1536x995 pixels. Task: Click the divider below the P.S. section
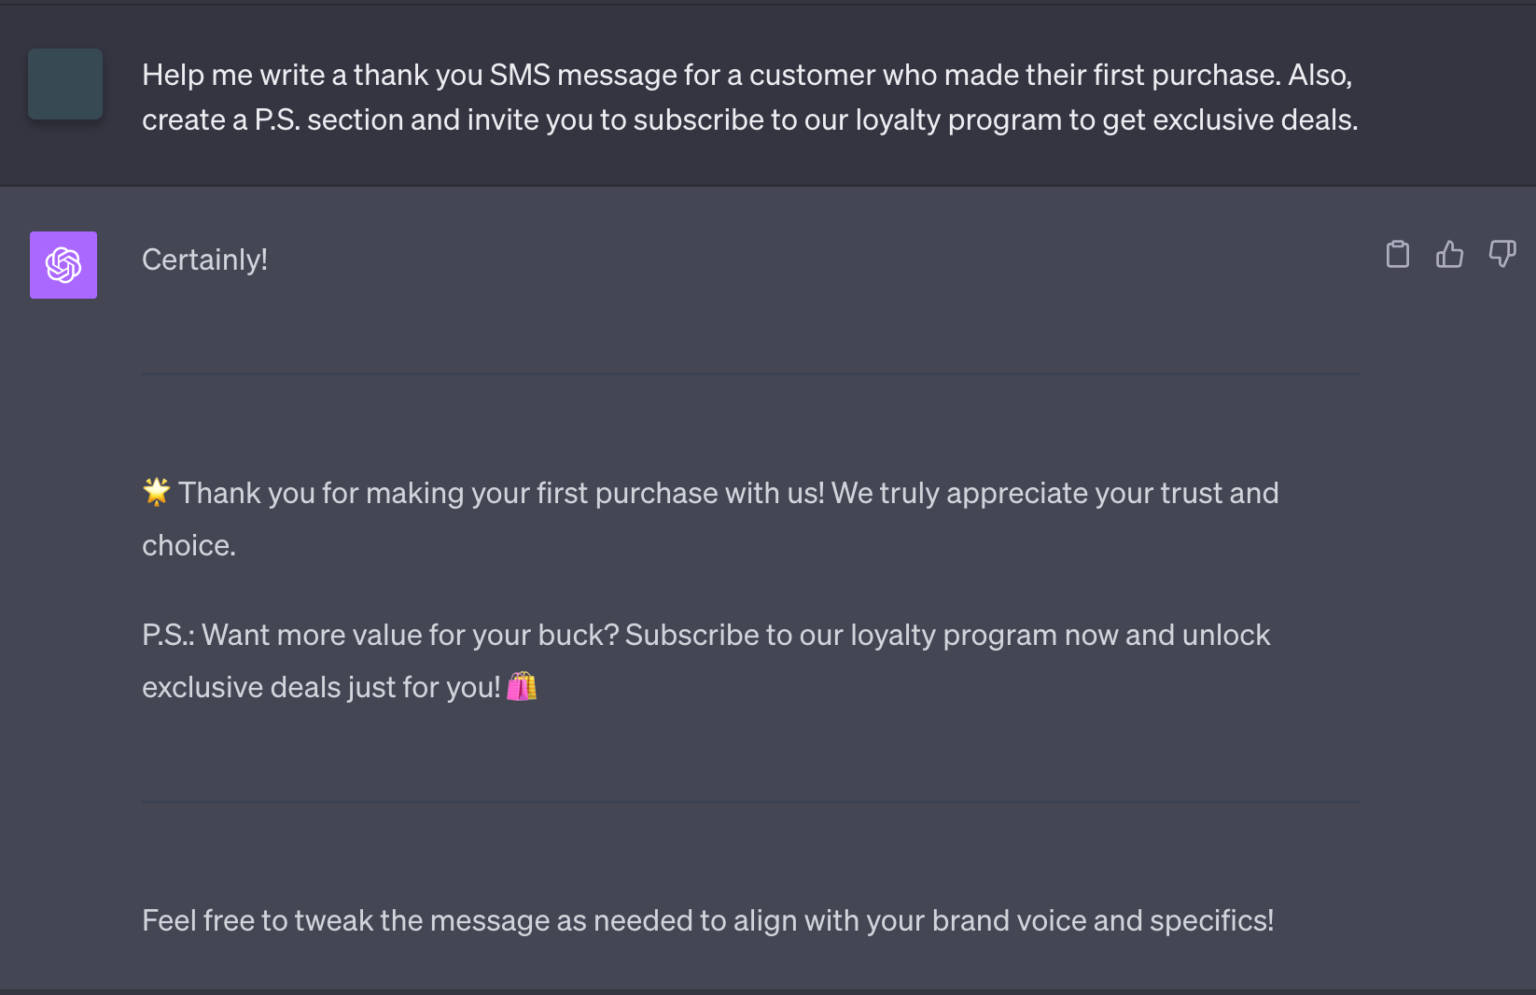(x=750, y=801)
